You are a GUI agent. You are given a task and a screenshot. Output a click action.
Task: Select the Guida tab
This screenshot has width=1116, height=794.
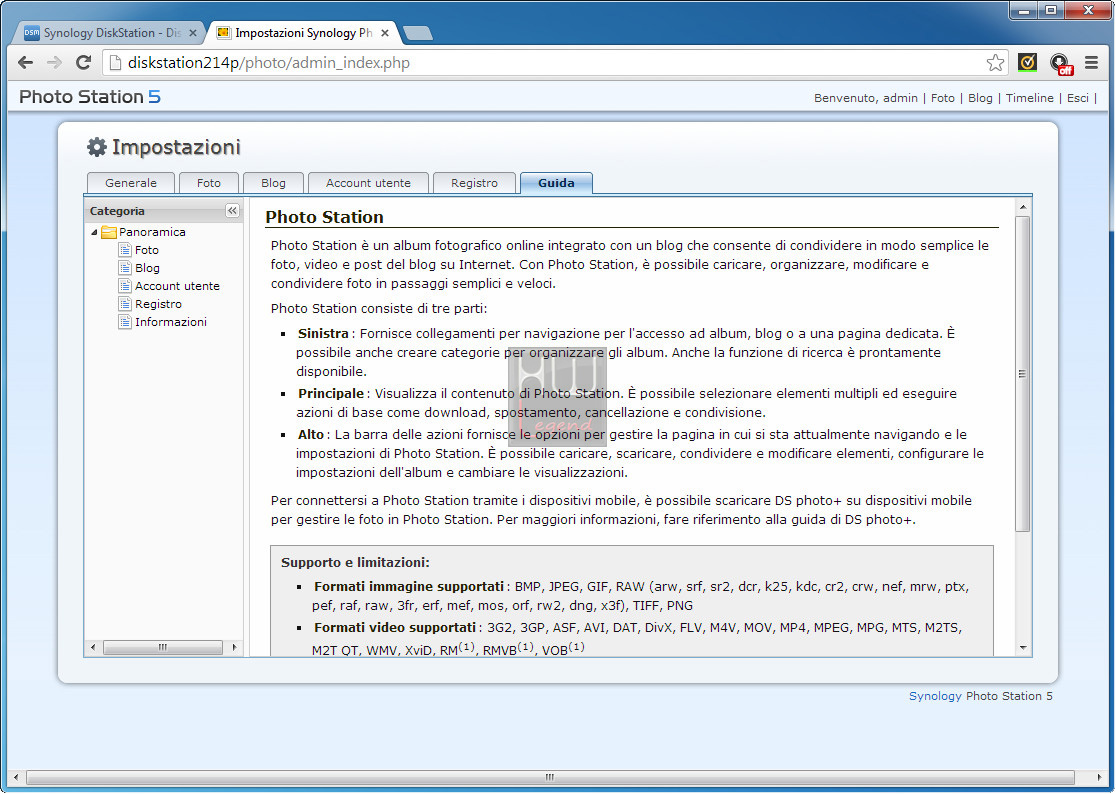[556, 183]
